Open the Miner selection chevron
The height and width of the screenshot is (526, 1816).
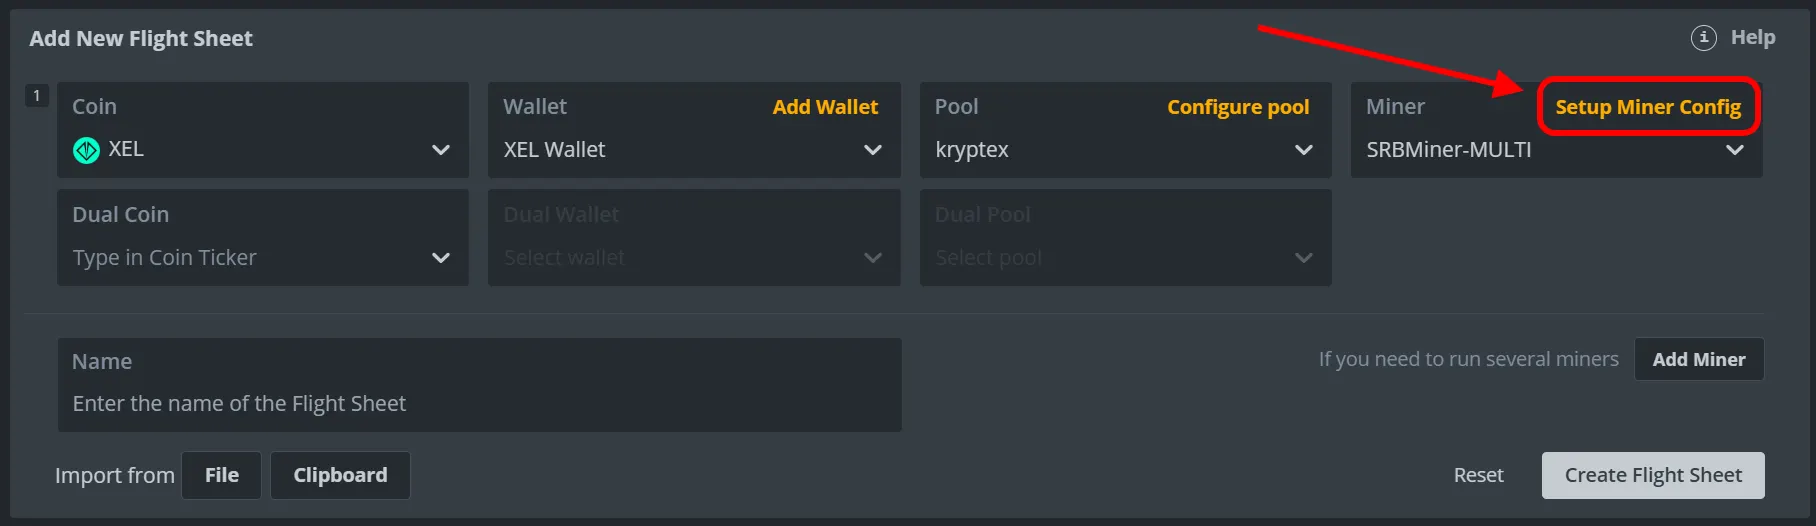1734,150
